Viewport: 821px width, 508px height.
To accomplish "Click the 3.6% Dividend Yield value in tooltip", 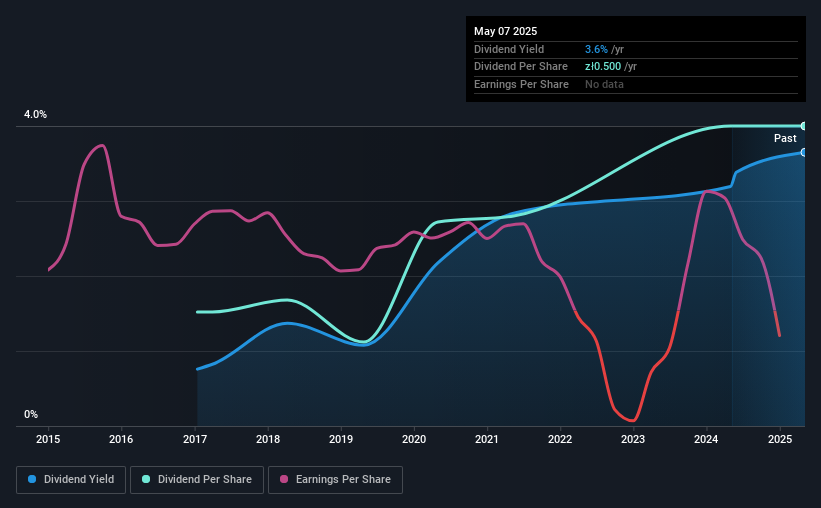I will 596,49.
